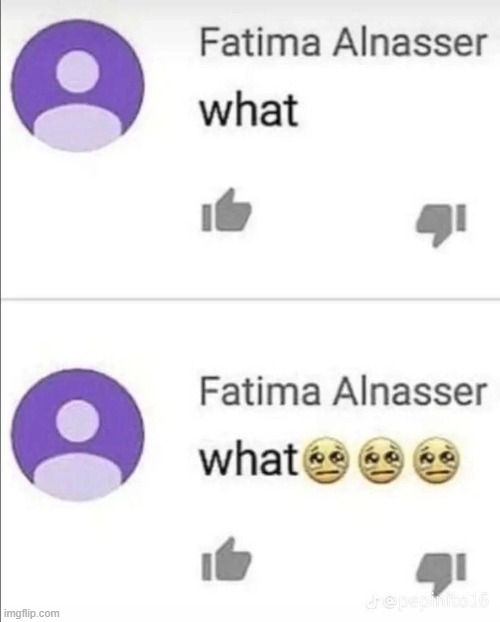The height and width of the screenshot is (622, 500).
Task: Click the avatar head circle in bottom comment
Action: [77, 421]
